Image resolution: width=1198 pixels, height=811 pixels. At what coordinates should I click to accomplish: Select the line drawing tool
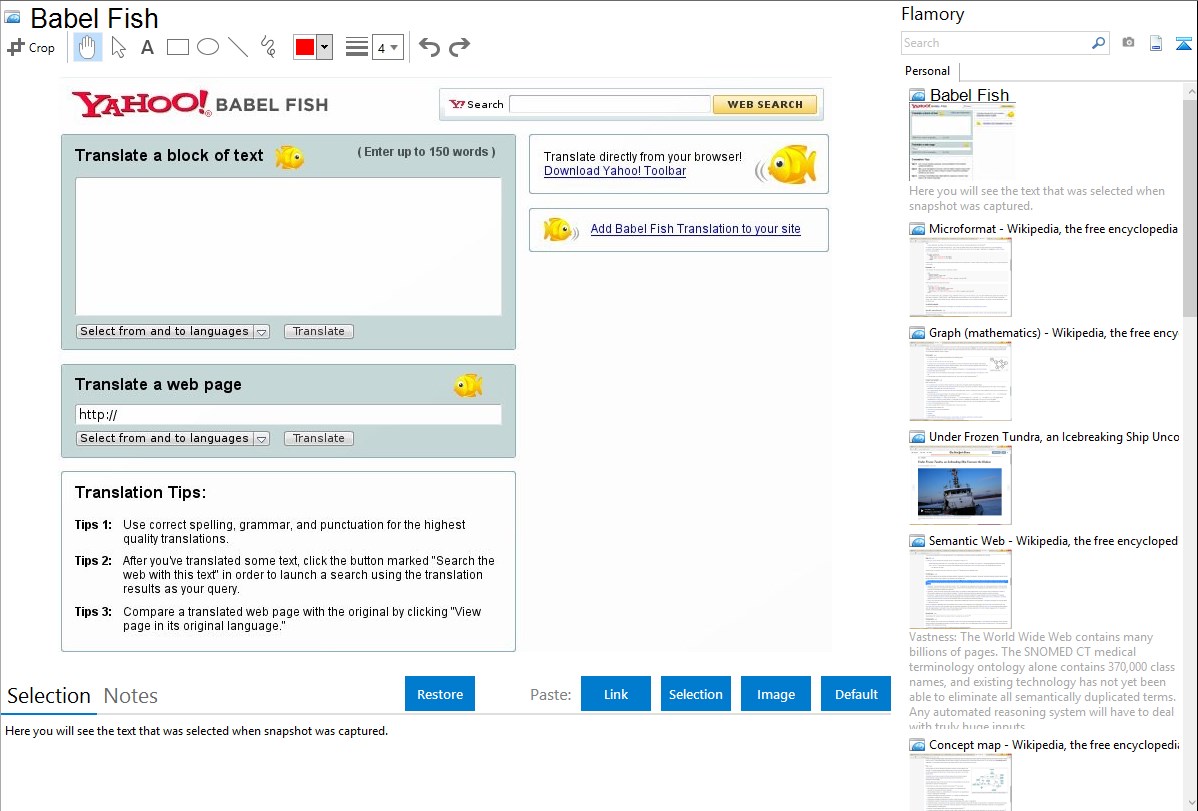[x=238, y=47]
